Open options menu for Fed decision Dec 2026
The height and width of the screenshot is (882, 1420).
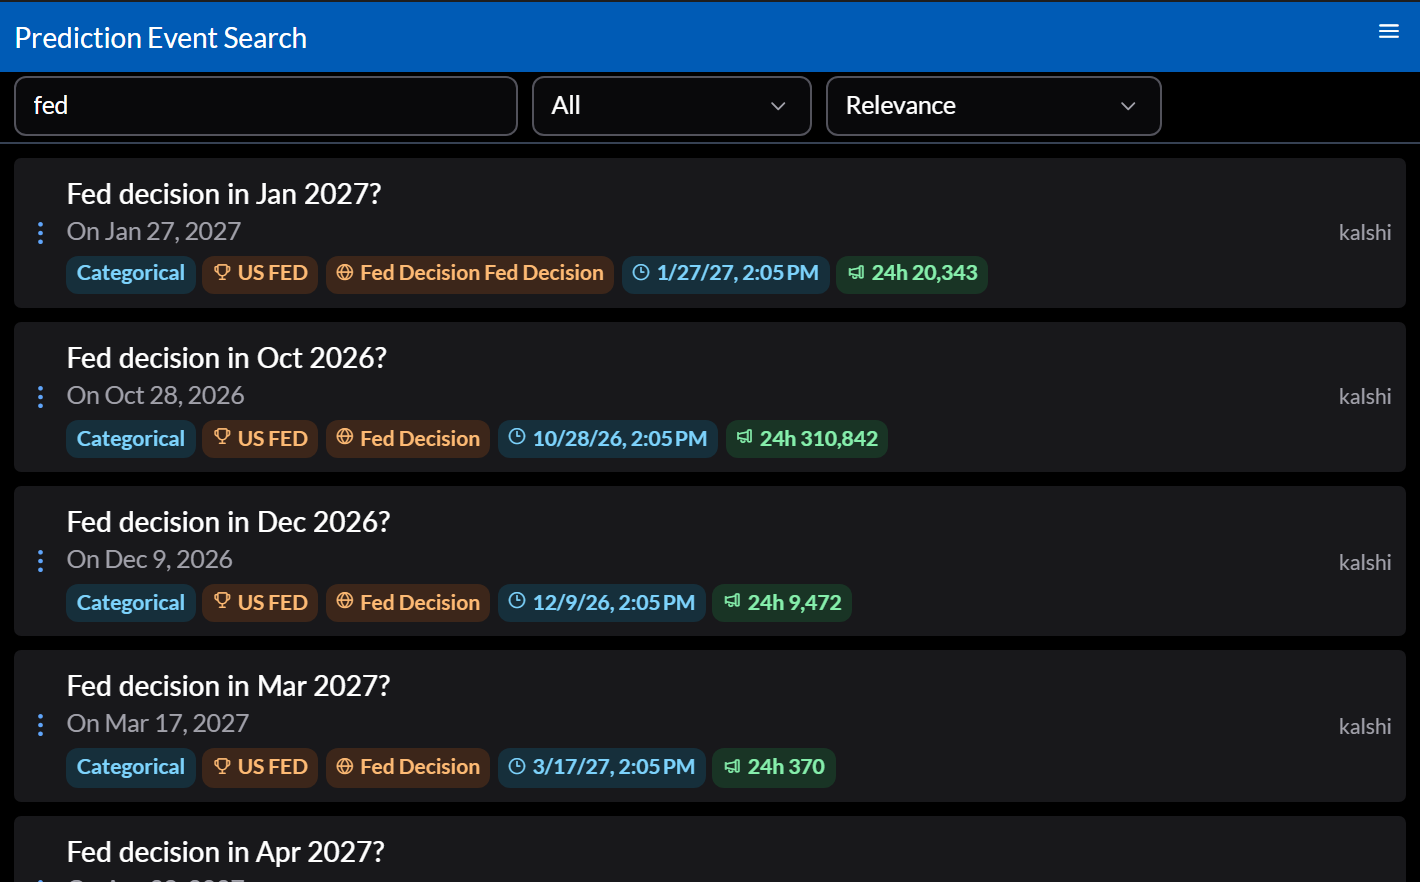click(x=40, y=561)
